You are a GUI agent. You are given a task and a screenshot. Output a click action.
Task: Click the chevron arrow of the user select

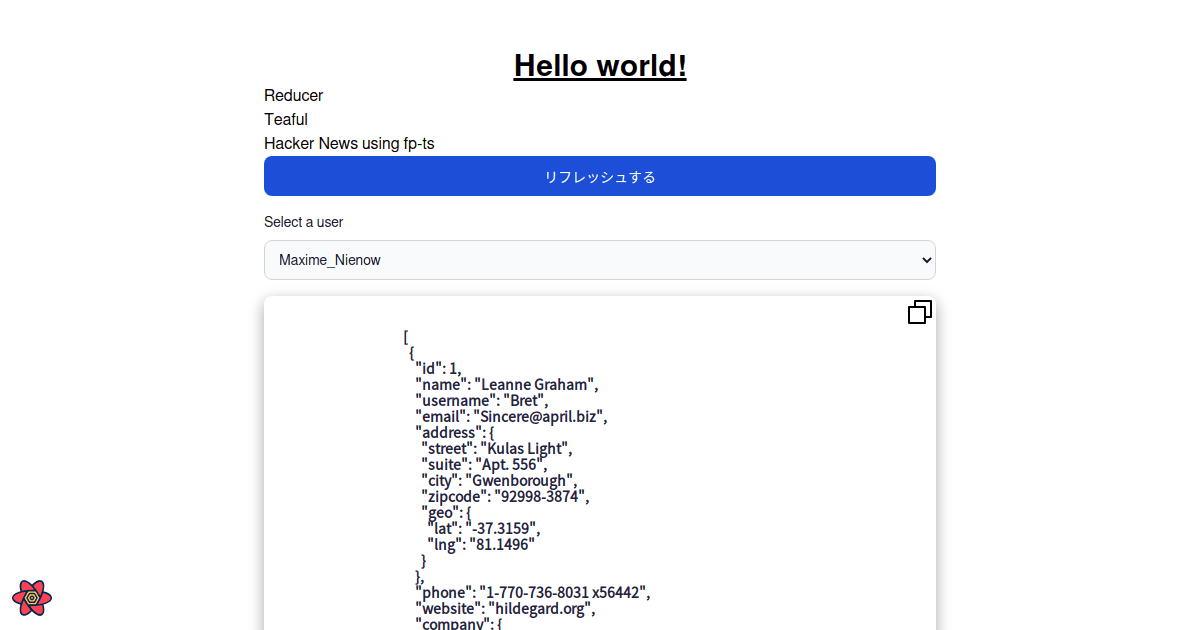click(923, 260)
